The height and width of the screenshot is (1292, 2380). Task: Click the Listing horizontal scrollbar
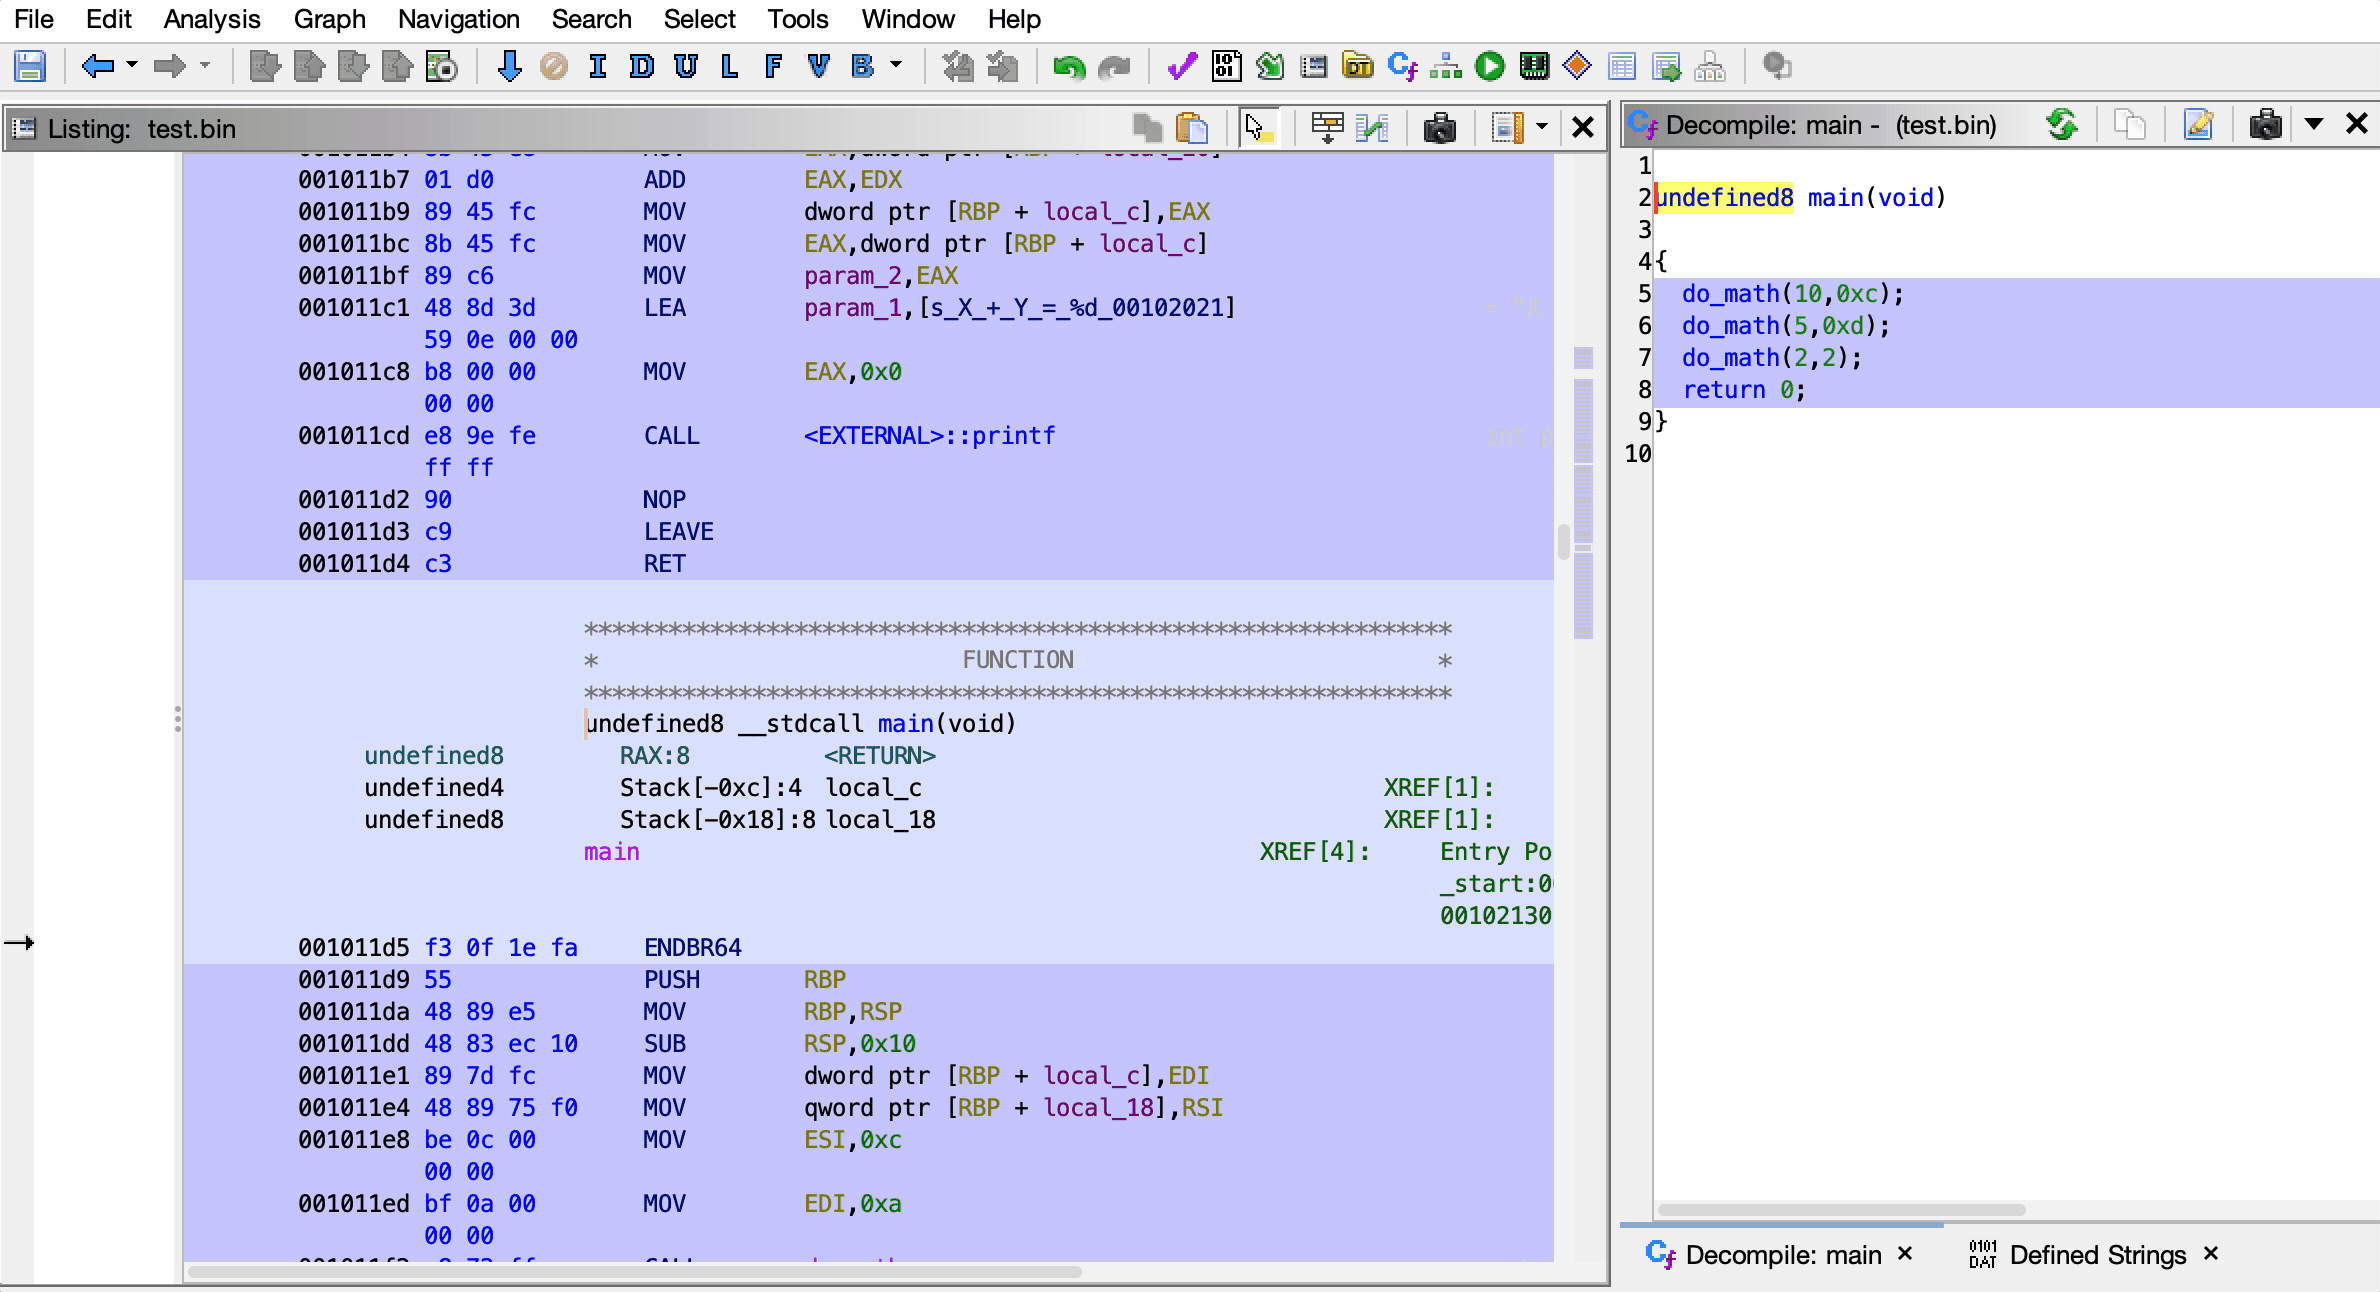634,1272
